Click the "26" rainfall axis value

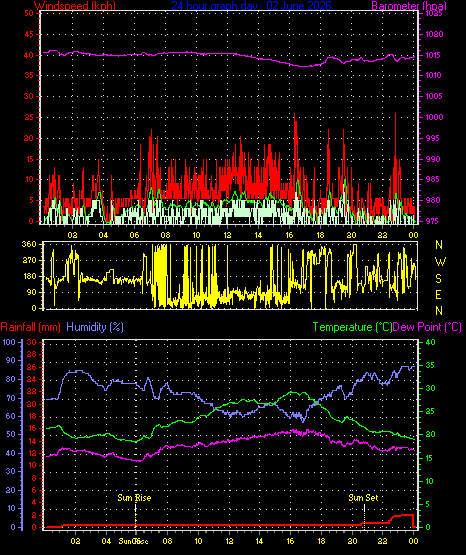pyautogui.click(x=32, y=367)
